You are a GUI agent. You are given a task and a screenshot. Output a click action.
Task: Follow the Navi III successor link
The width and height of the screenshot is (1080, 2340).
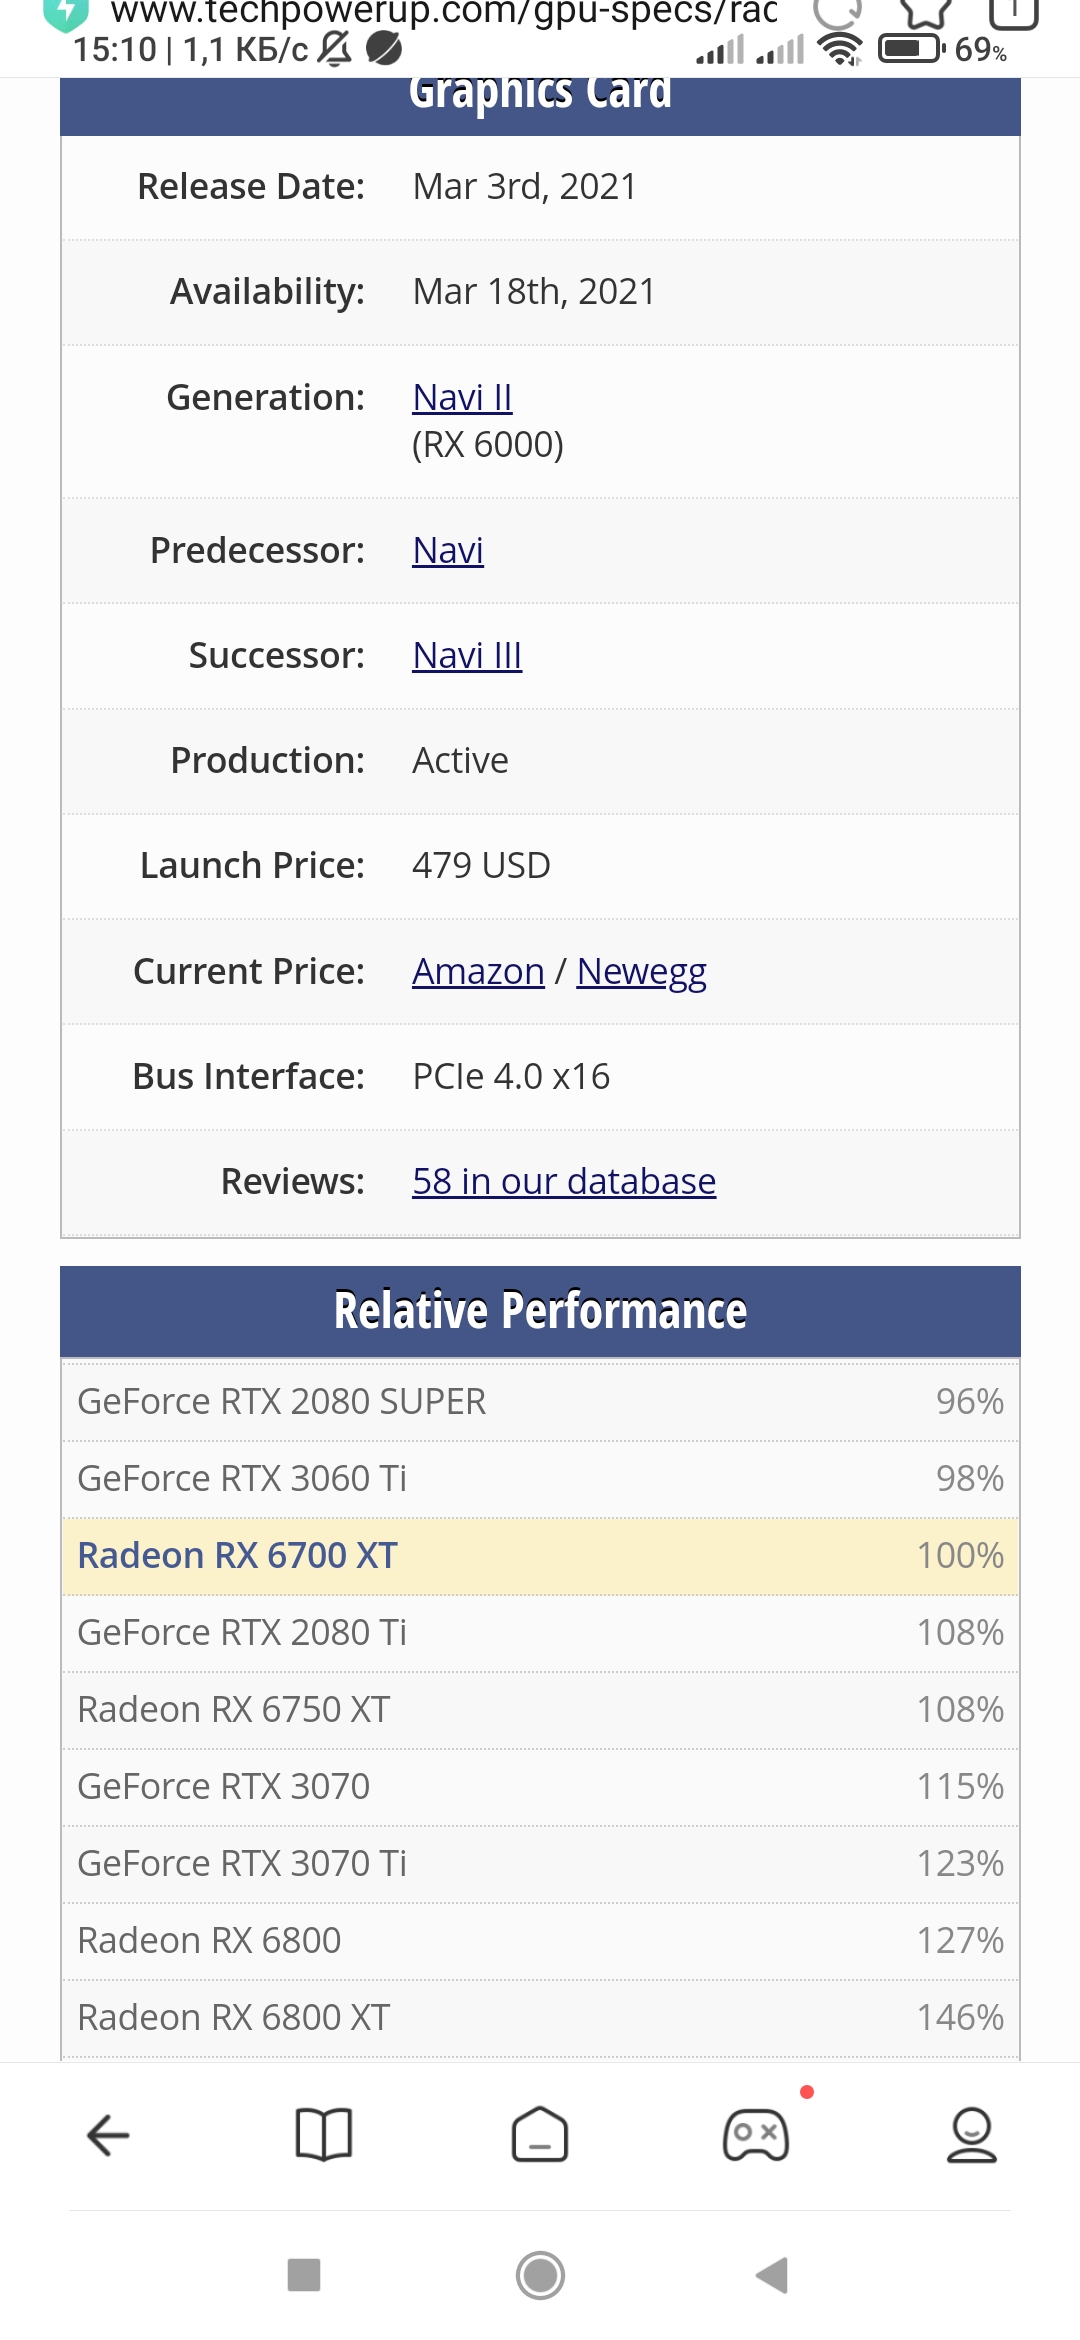[x=467, y=656]
